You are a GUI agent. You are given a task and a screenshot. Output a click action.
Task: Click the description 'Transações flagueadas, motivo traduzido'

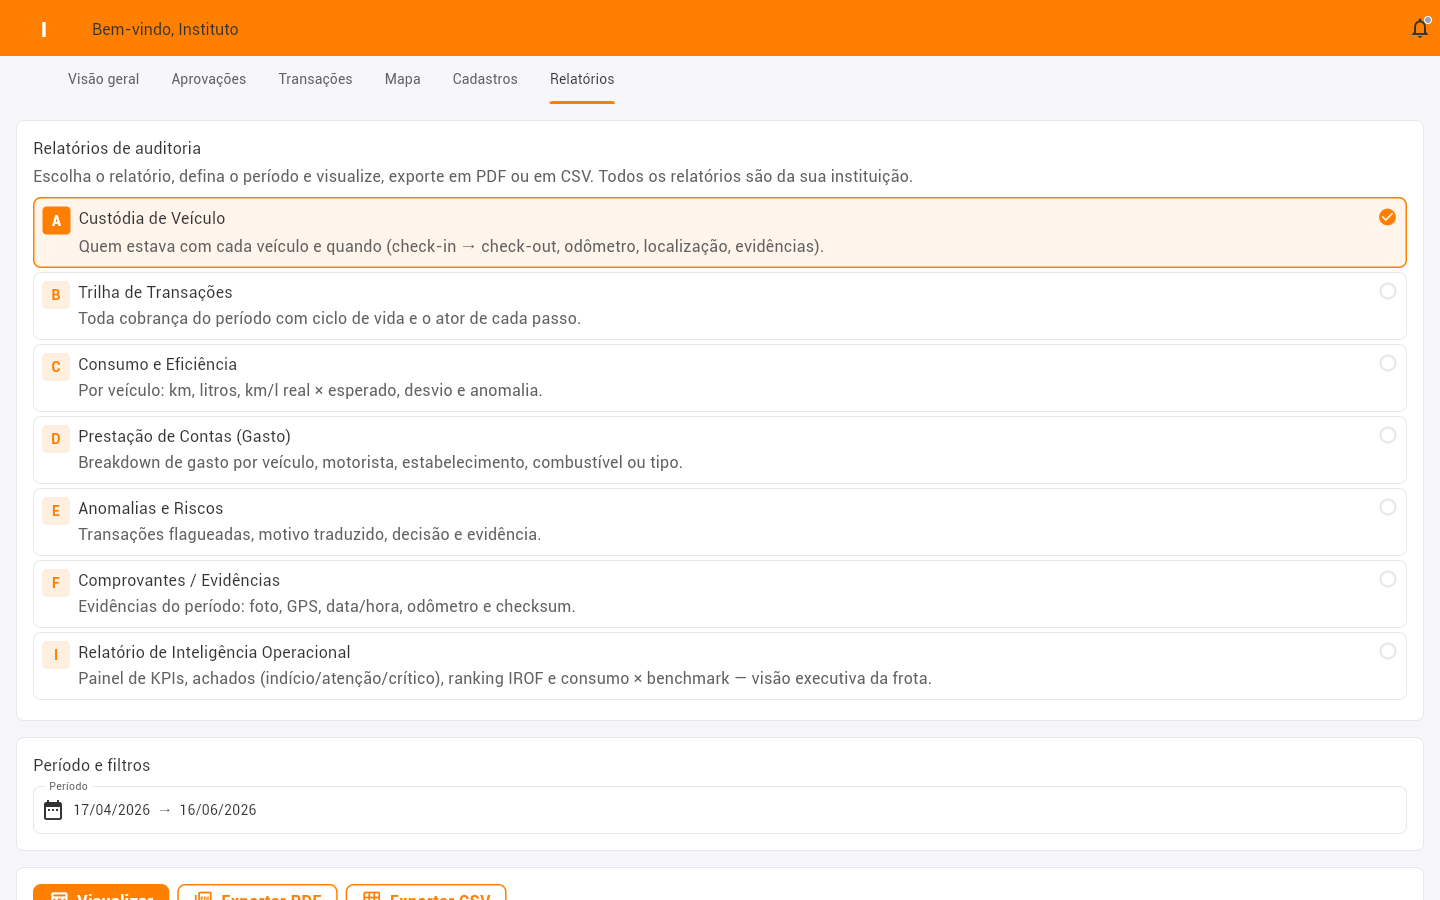(310, 534)
